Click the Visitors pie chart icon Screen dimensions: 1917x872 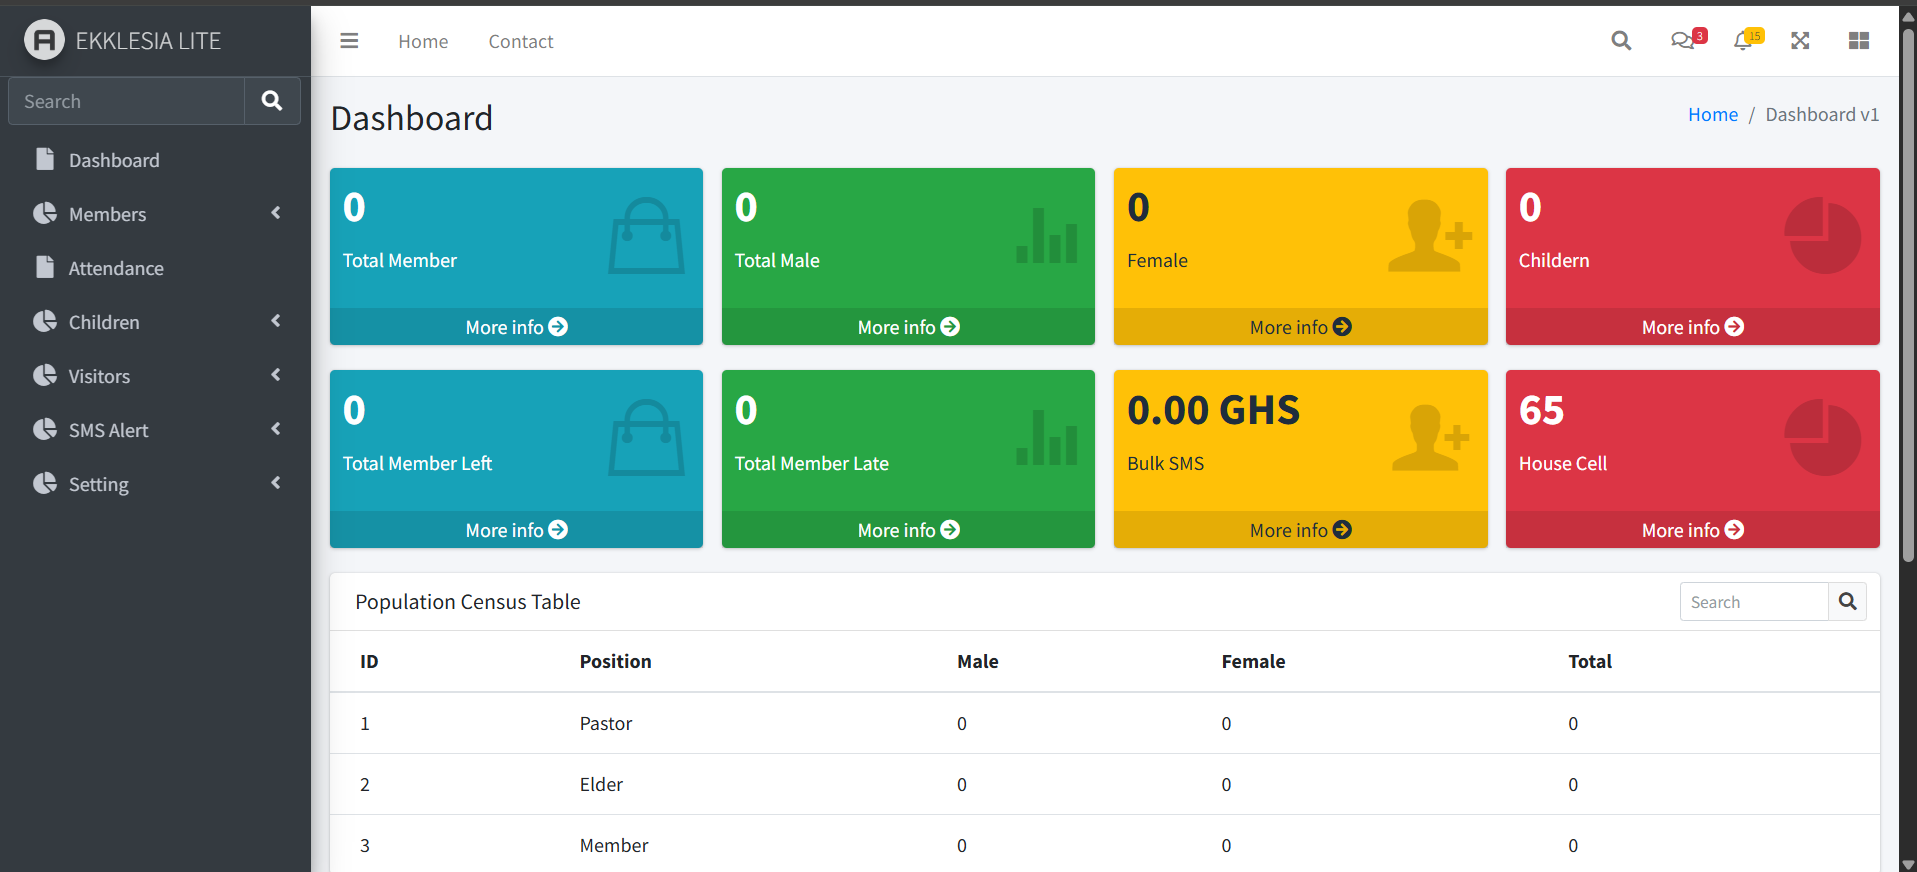[x=44, y=375]
